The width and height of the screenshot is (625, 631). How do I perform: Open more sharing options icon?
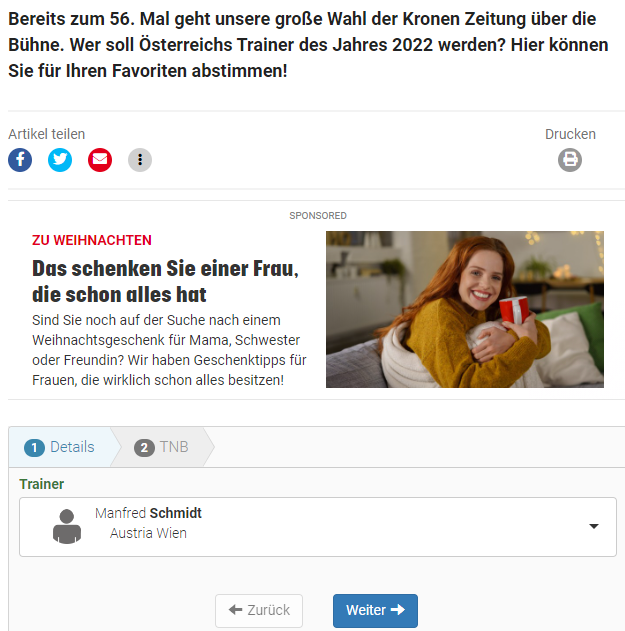(x=140, y=160)
